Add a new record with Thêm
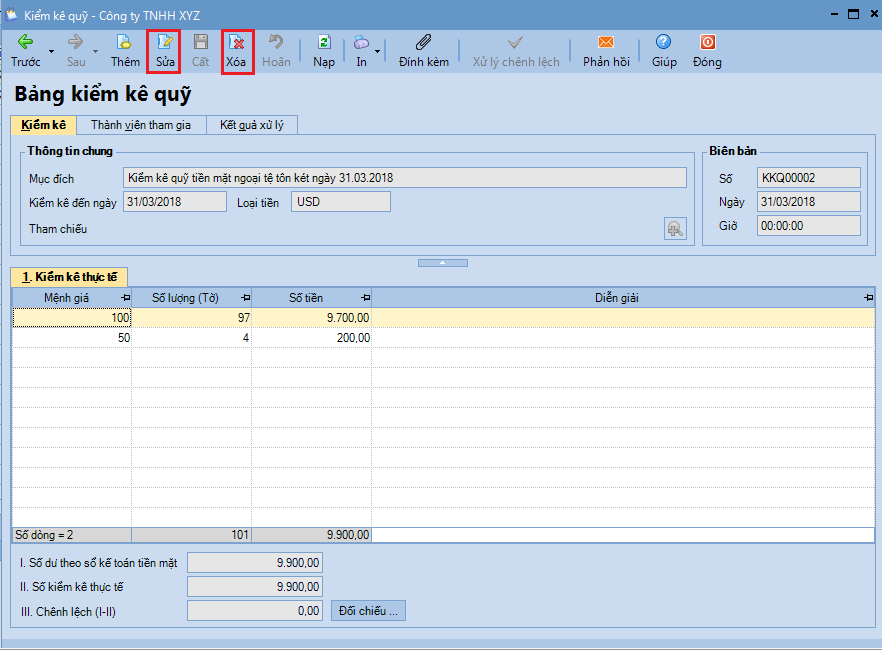This screenshot has height=650, width=882. click(125, 51)
